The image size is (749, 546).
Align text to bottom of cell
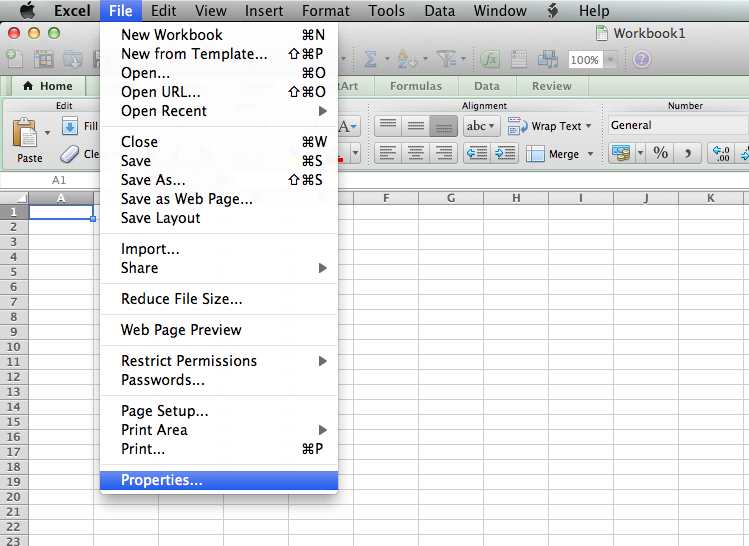pos(443,126)
